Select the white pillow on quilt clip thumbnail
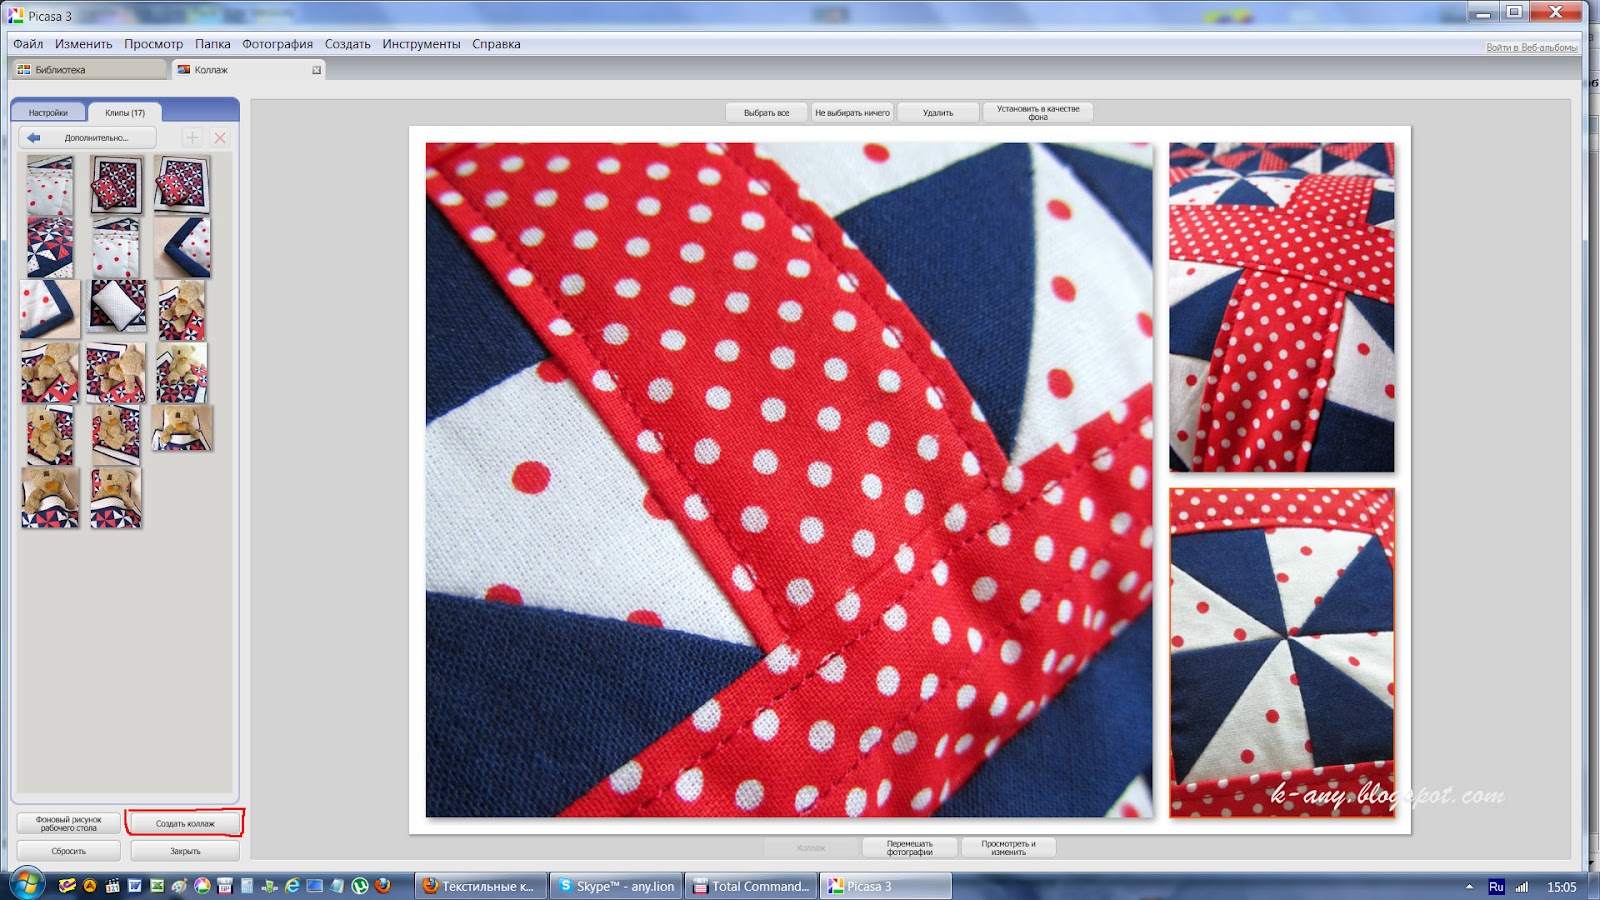This screenshot has width=1600, height=900. [118, 306]
